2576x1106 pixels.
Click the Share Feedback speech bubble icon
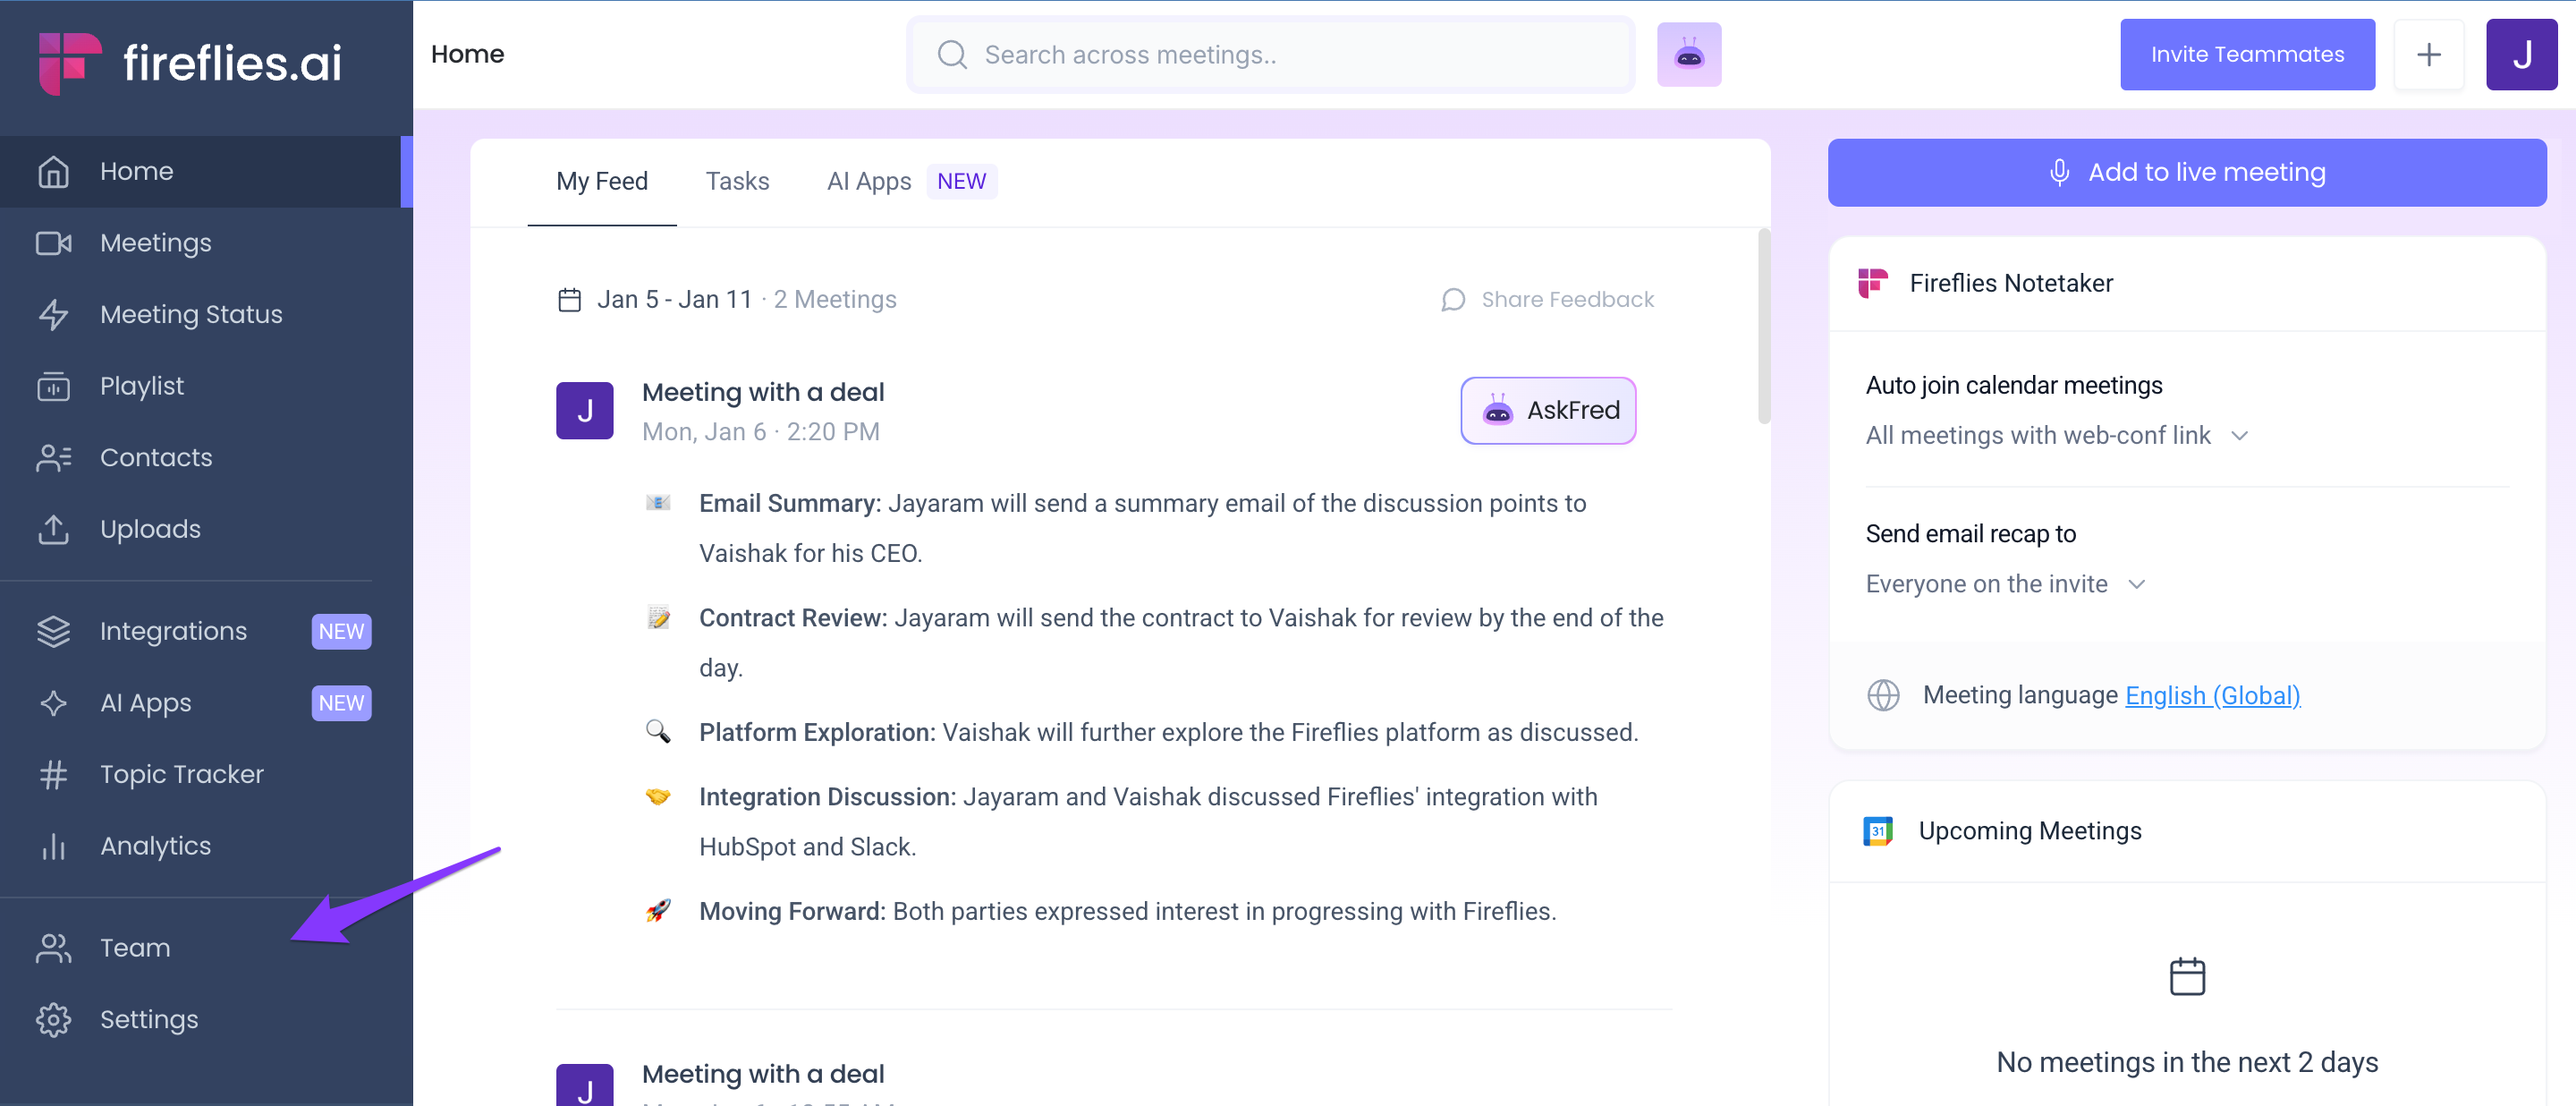pyautogui.click(x=1453, y=299)
